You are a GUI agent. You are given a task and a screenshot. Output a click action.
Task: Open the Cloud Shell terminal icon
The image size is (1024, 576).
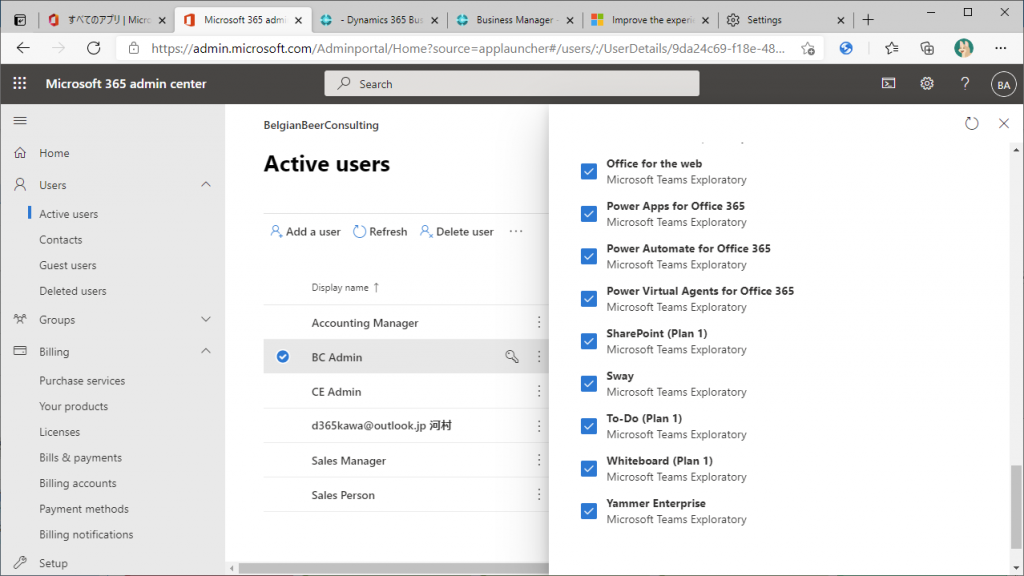888,84
